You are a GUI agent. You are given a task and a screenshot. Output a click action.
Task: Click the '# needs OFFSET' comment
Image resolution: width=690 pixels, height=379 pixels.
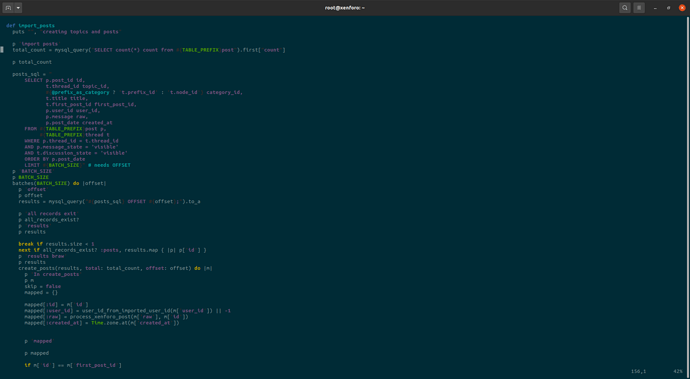click(109, 165)
